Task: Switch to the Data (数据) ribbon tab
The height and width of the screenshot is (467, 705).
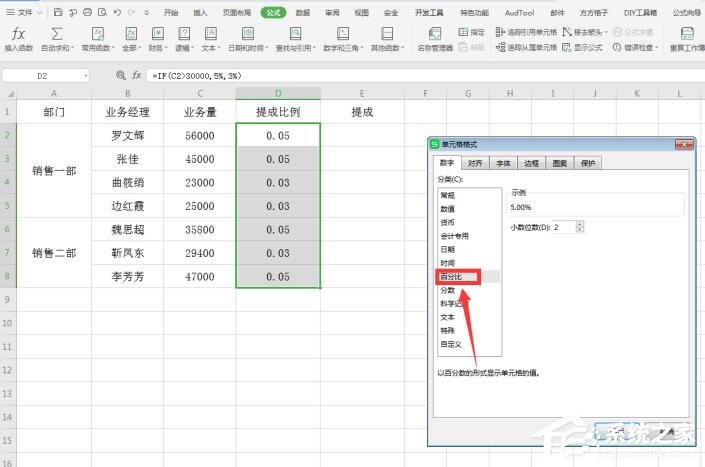Action: pos(302,12)
